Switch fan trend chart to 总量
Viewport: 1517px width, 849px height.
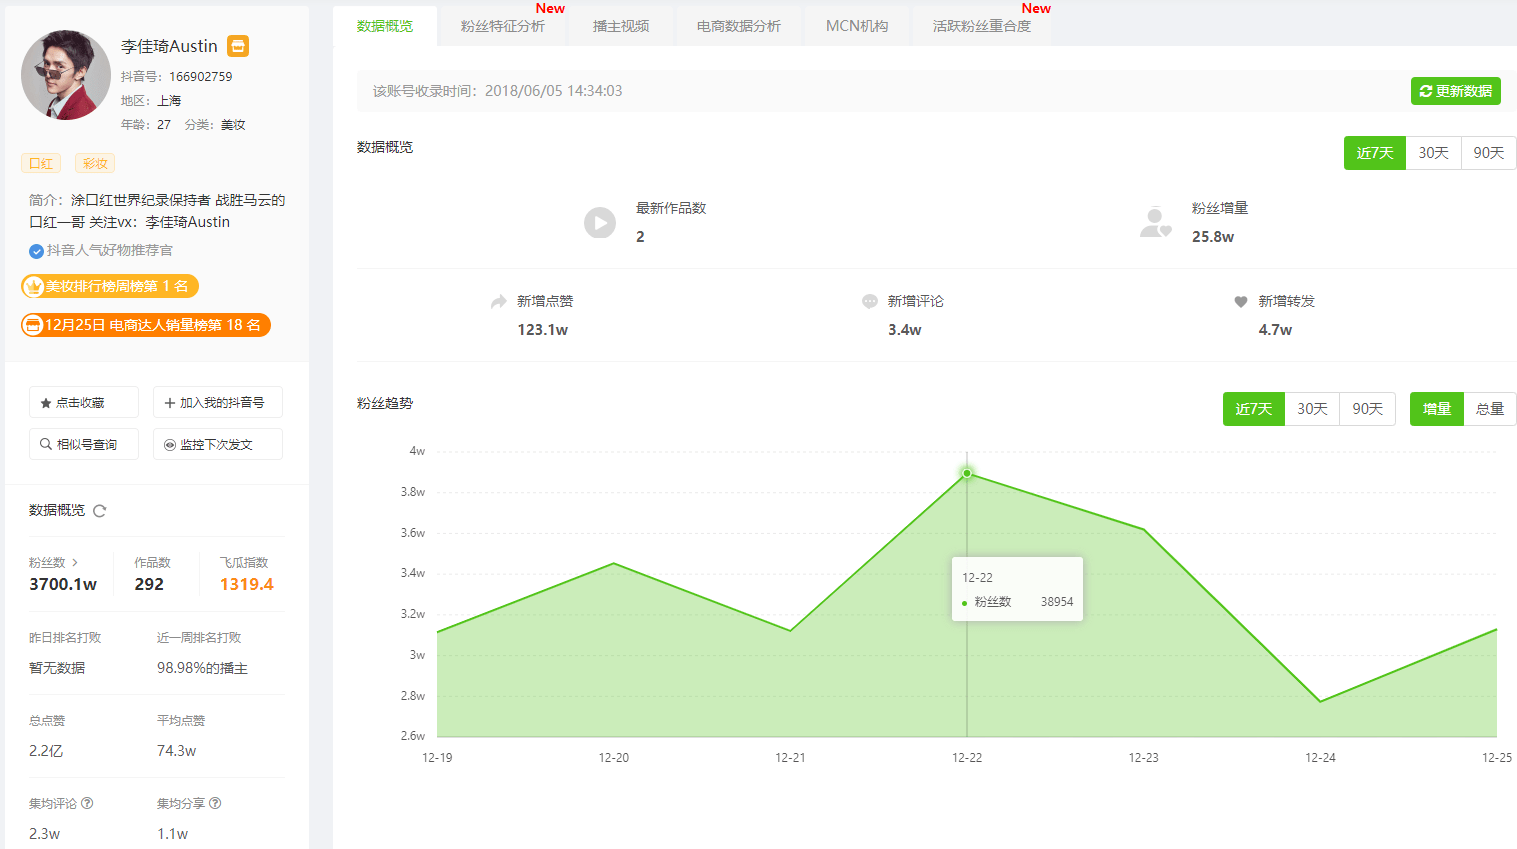coord(1489,409)
